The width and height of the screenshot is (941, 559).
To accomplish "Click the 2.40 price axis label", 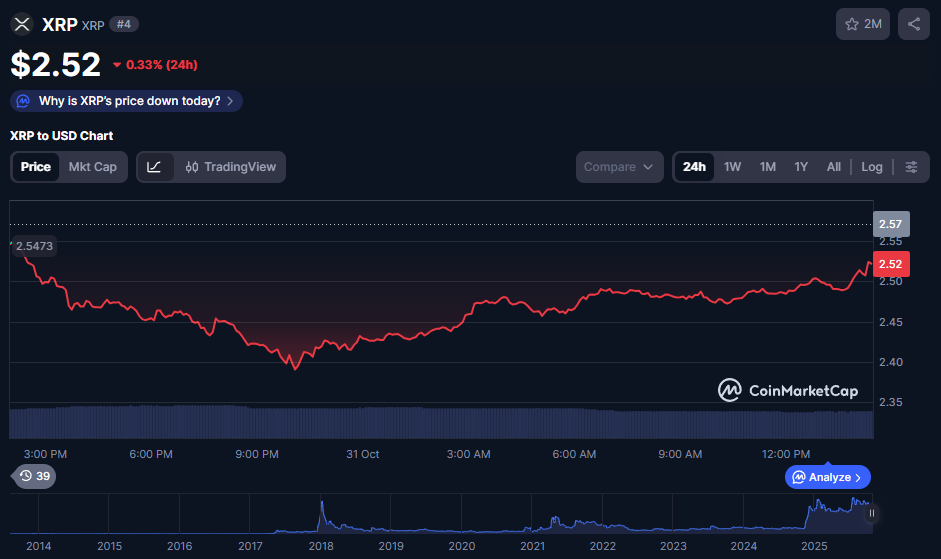I will (891, 362).
